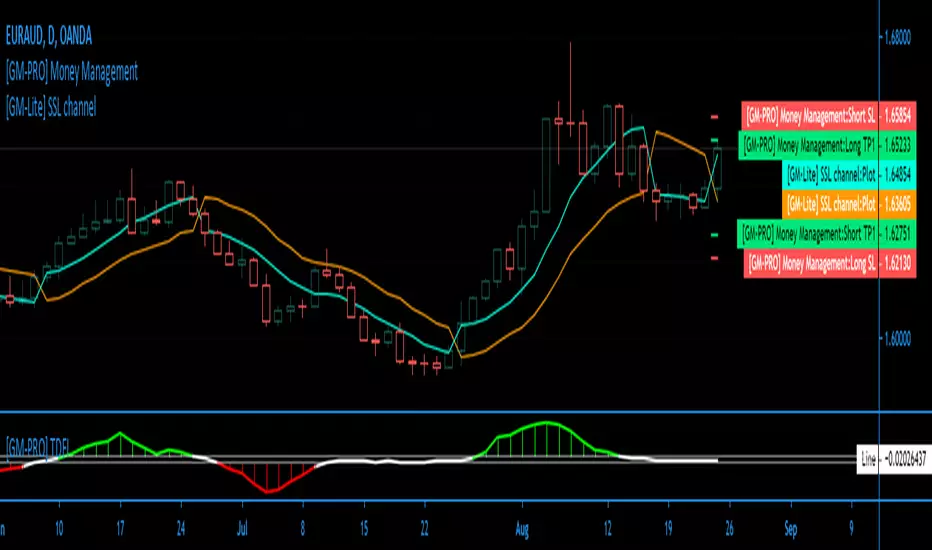Image resolution: width=932 pixels, height=550 pixels.
Task: Click the tall-wick candle at the August high
Action: tap(571, 89)
